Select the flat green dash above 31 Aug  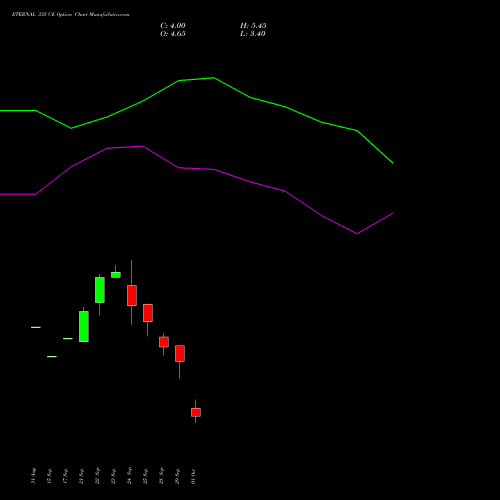point(36,327)
